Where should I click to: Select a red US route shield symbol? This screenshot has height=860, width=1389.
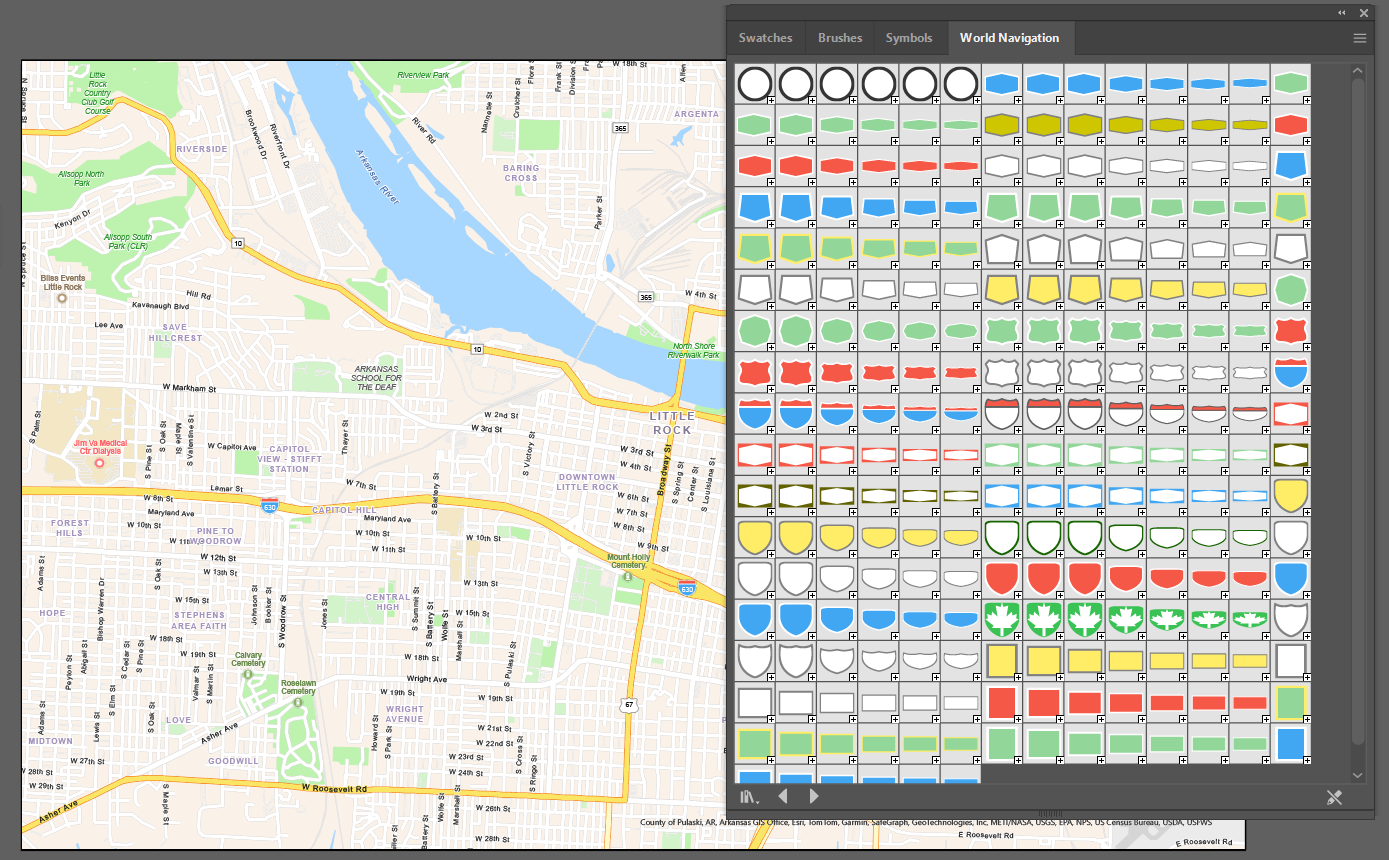pos(755,371)
